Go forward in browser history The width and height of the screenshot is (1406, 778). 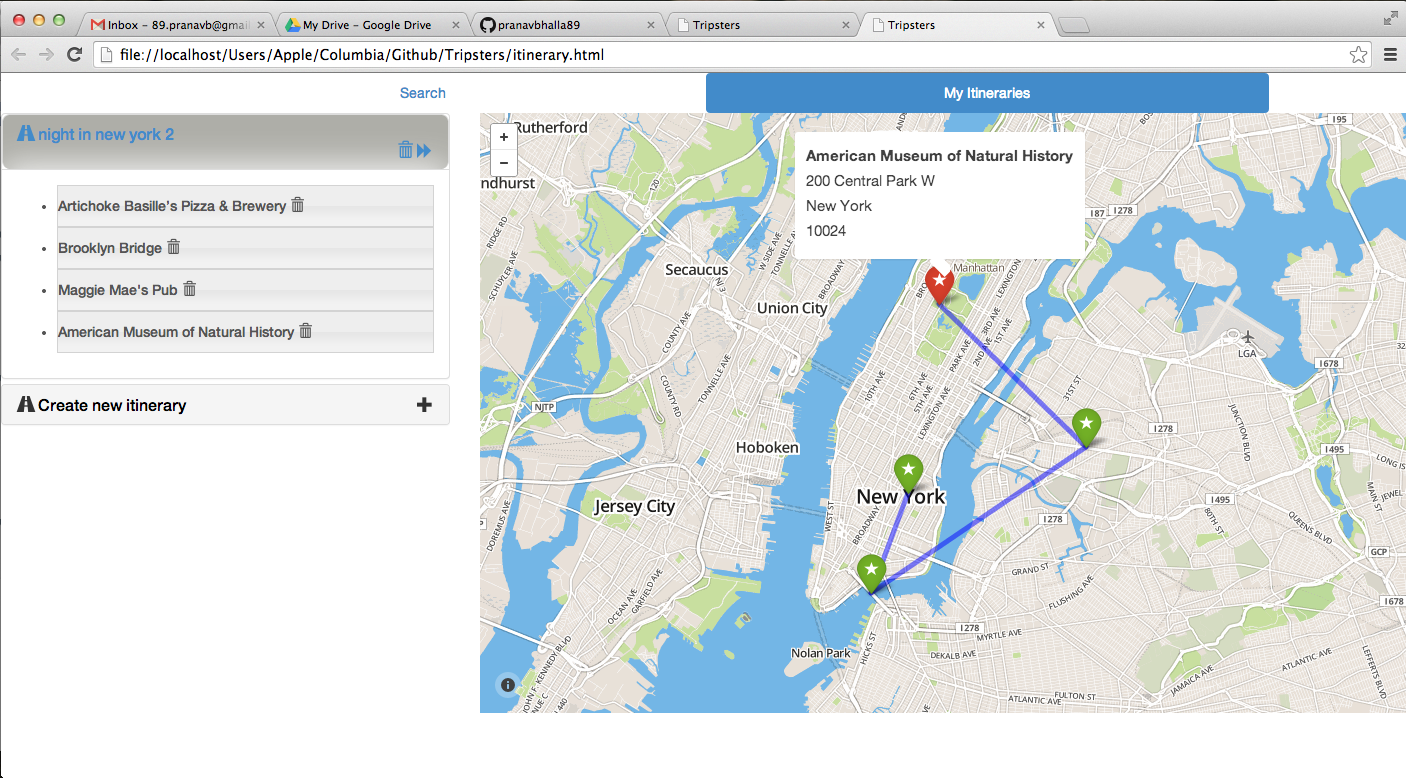tap(46, 54)
